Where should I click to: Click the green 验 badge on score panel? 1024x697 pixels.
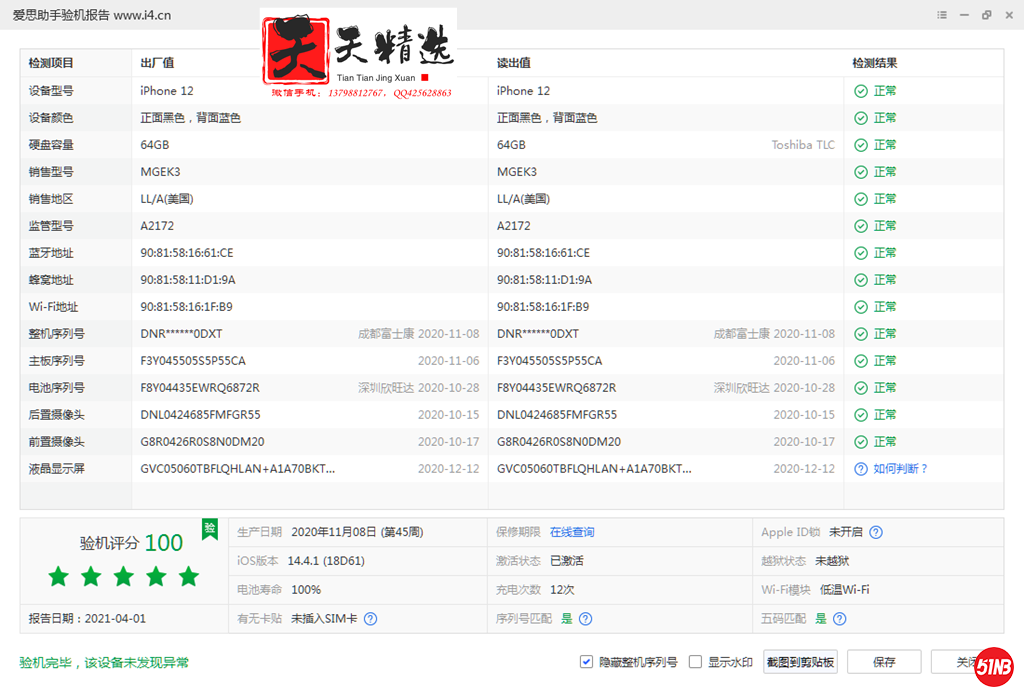209,528
